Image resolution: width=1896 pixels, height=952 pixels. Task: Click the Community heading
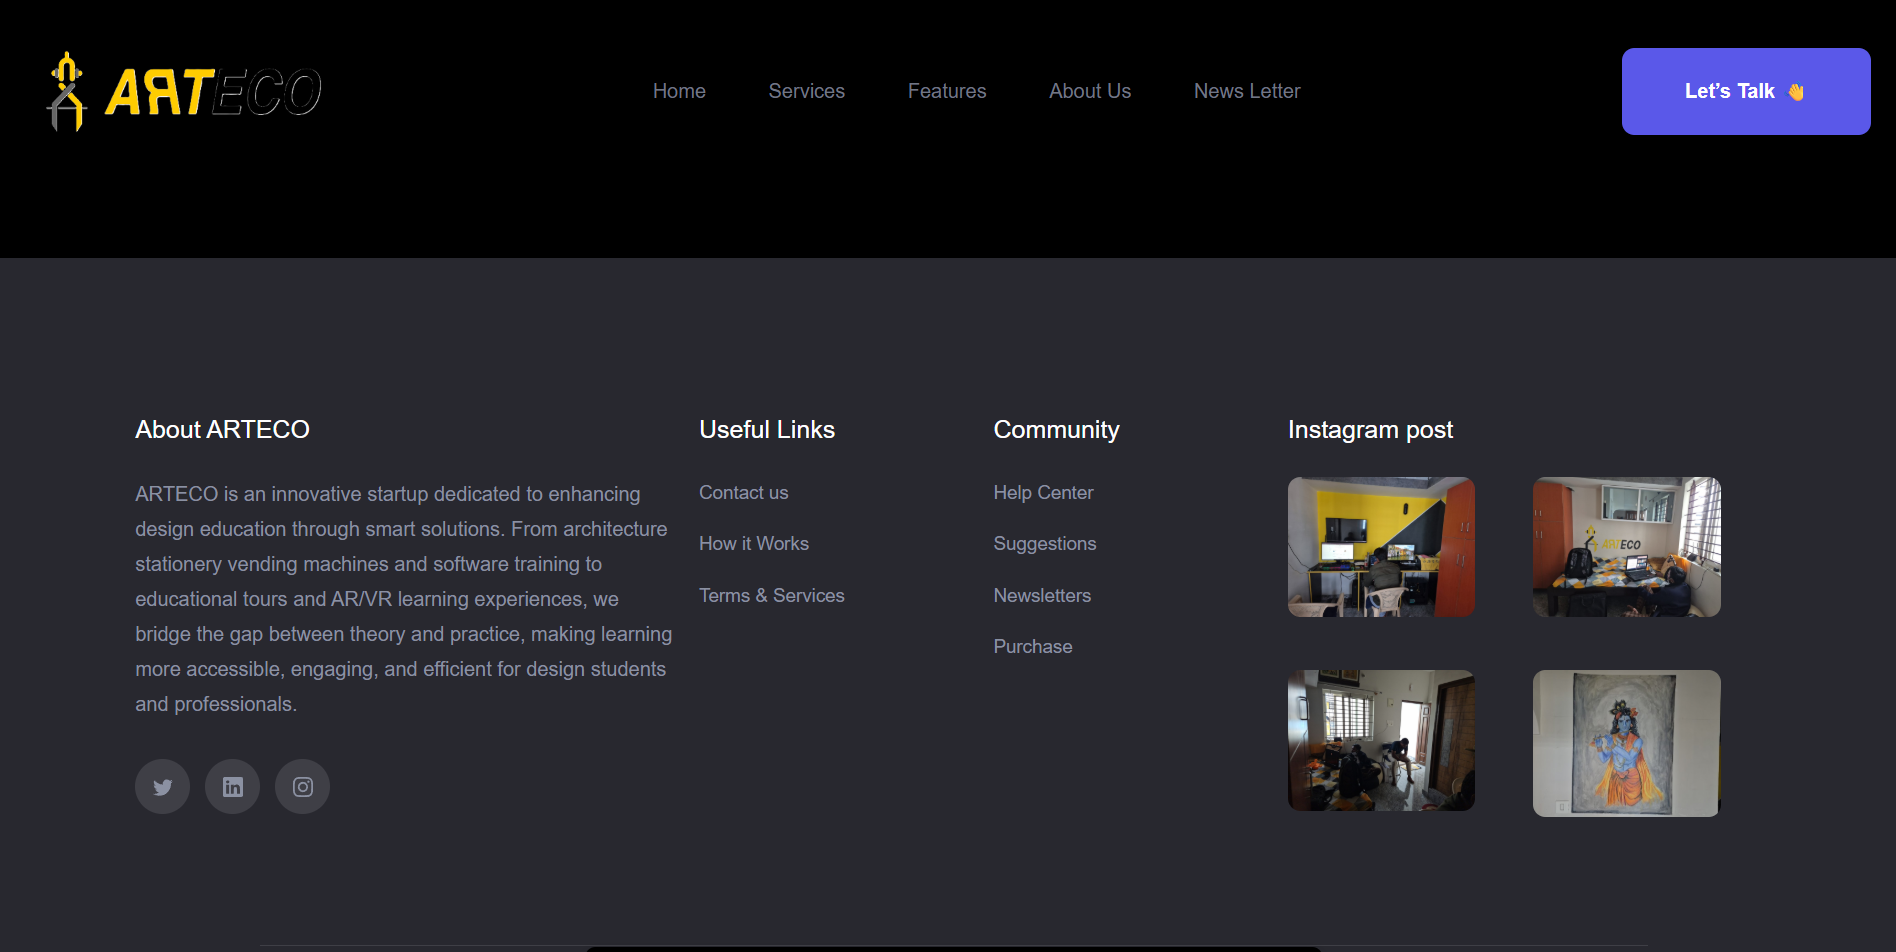[1056, 430]
